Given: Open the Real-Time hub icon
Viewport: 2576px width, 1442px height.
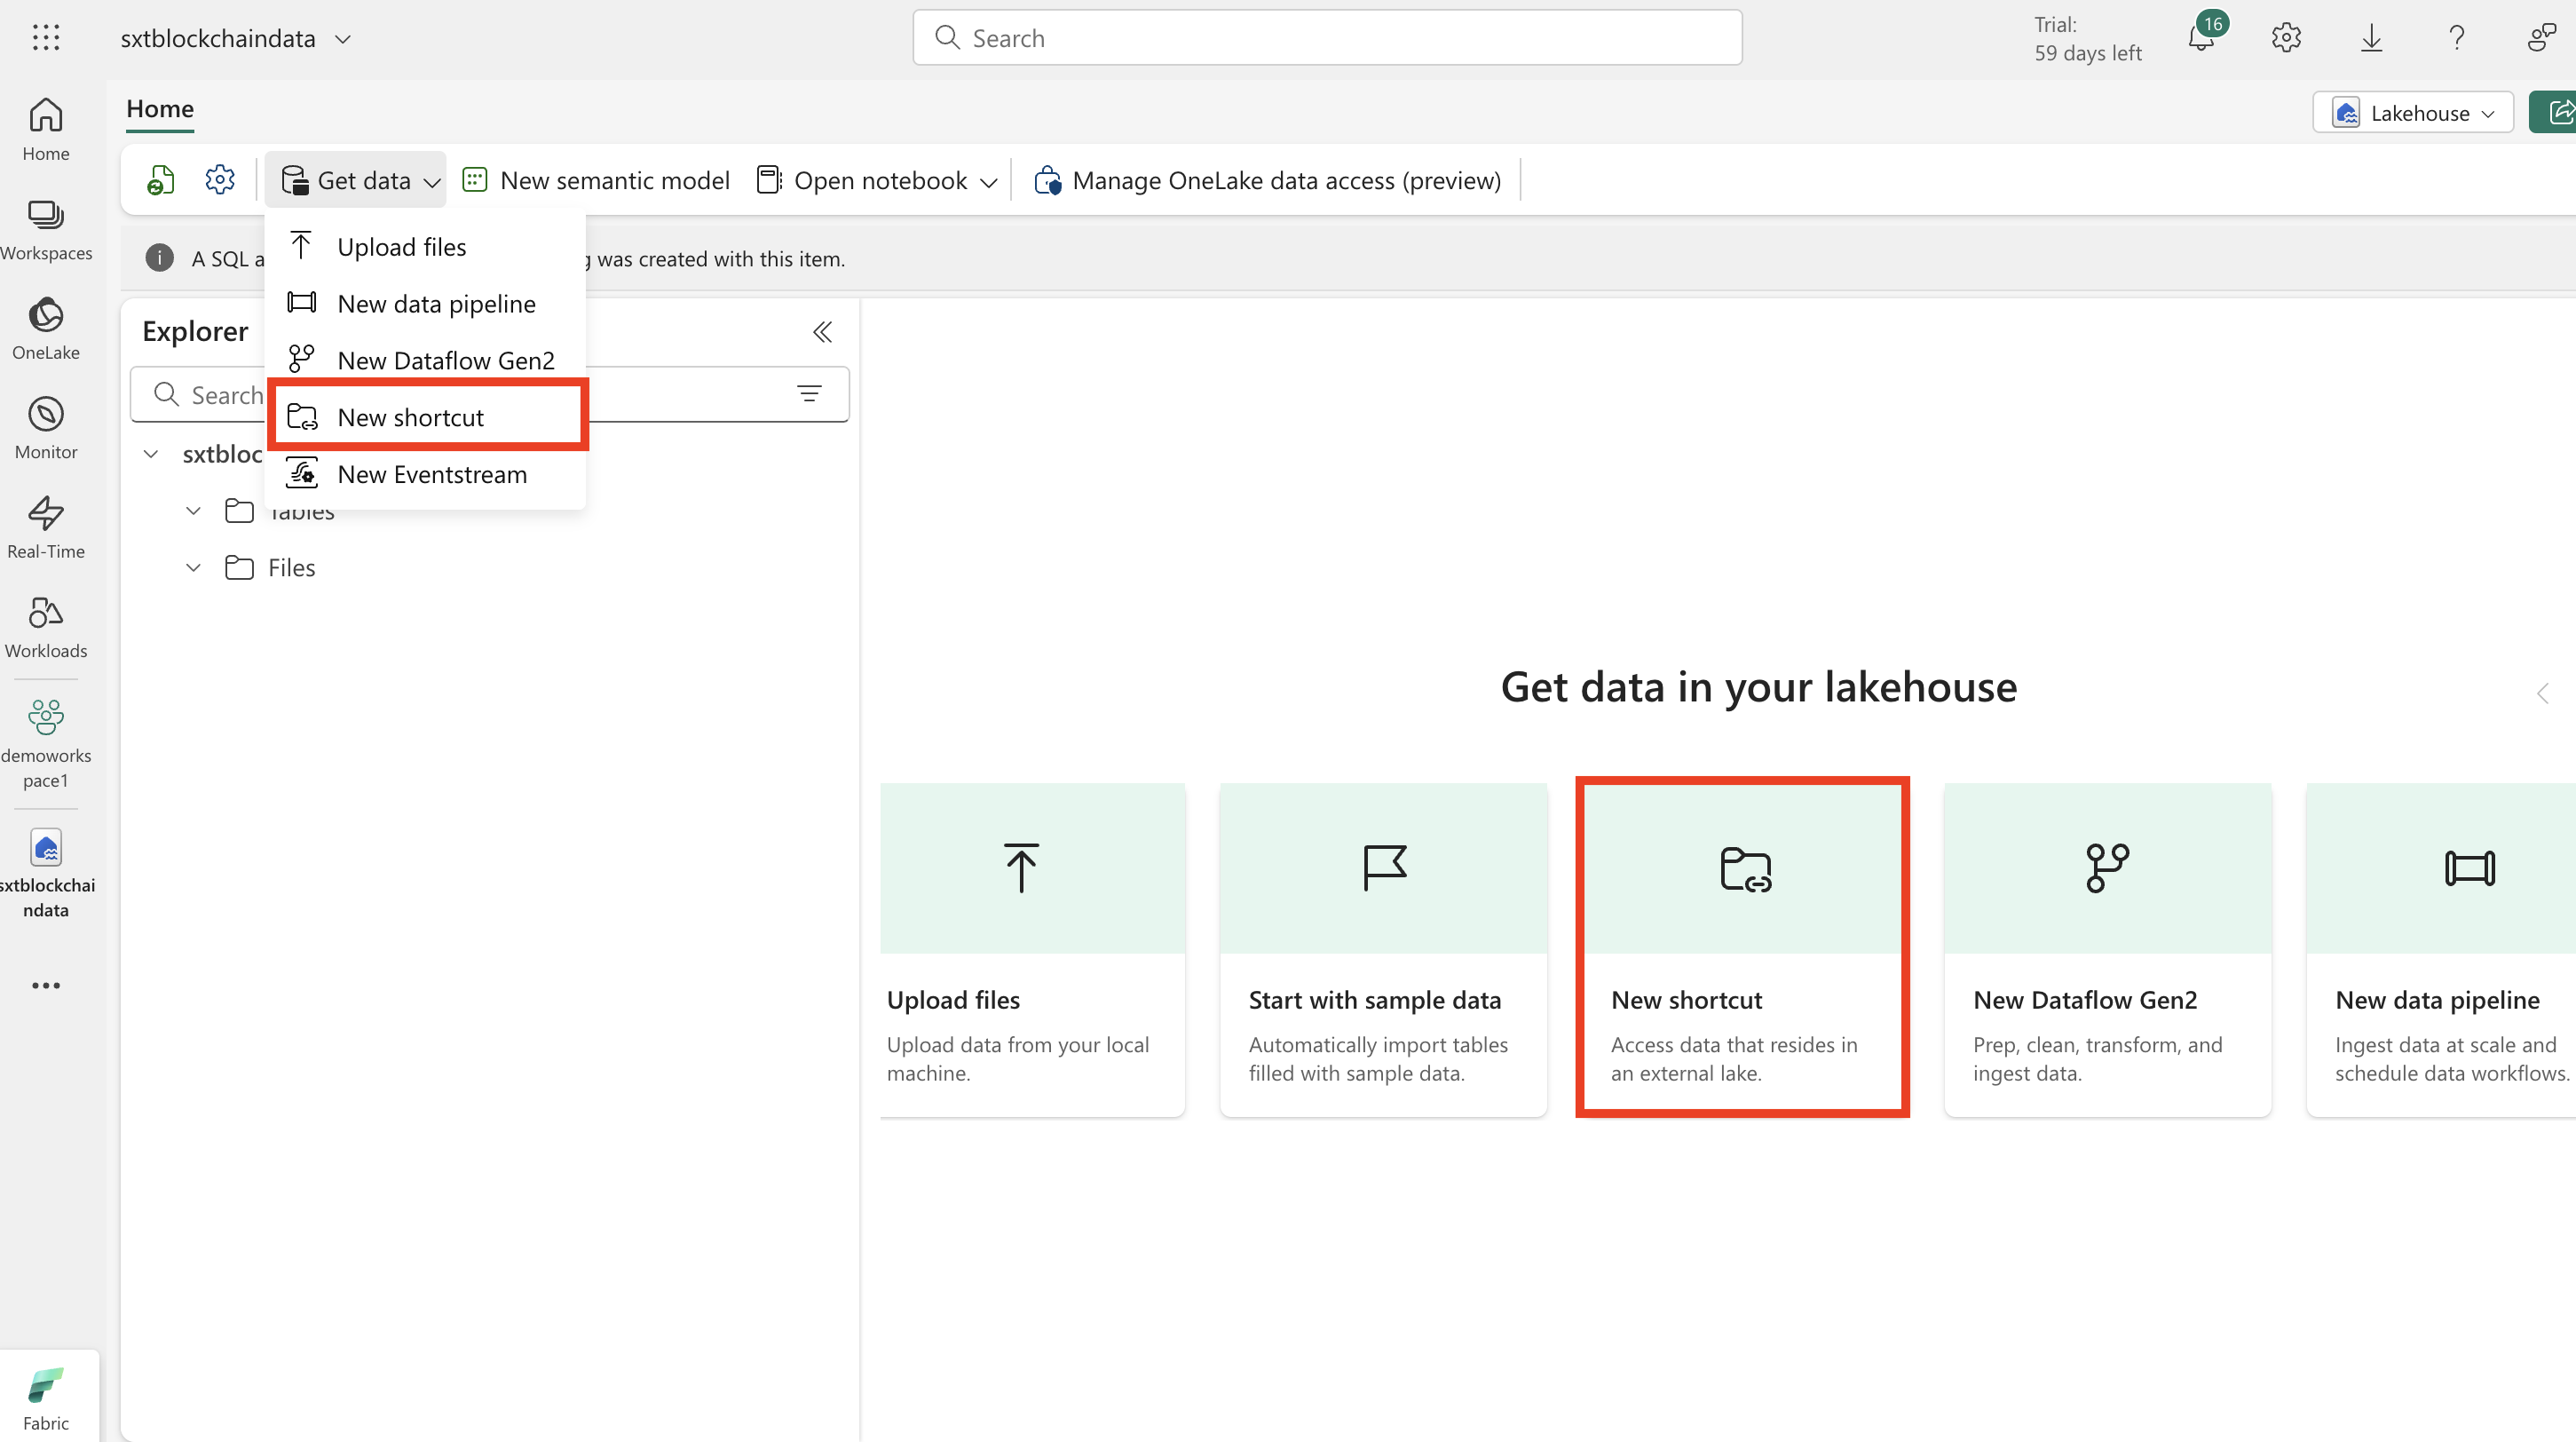Looking at the screenshot, I should pos(46,527).
